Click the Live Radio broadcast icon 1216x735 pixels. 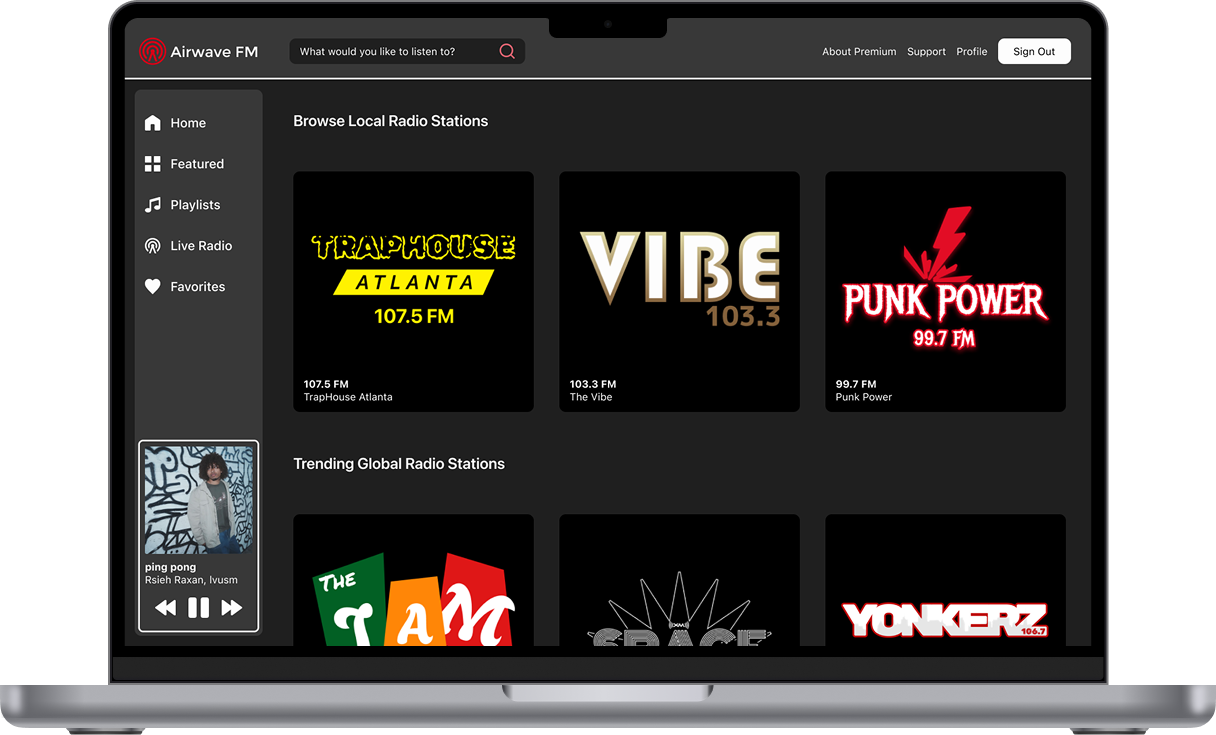153,246
